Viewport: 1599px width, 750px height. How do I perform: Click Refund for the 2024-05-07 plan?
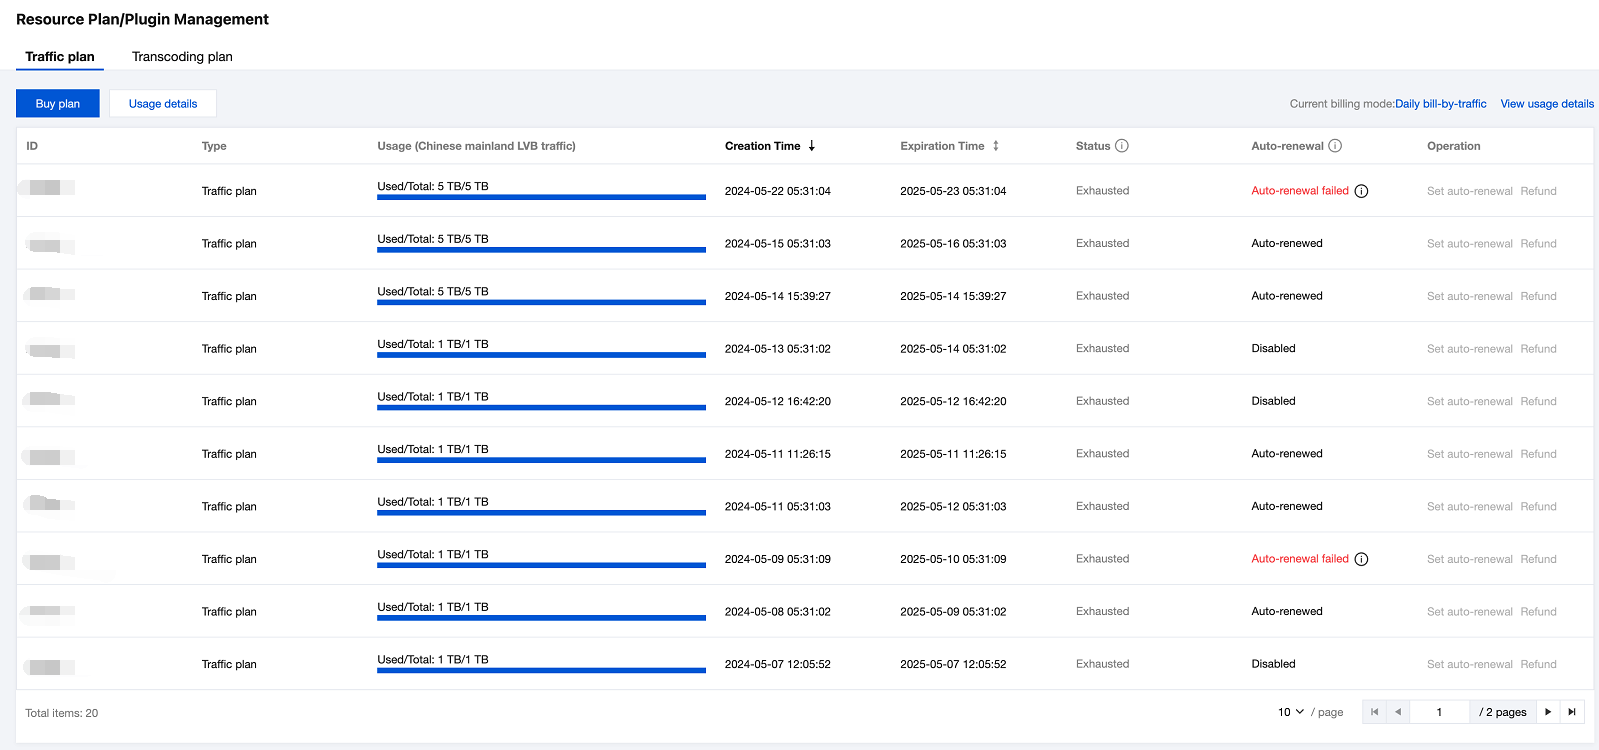(1538, 664)
